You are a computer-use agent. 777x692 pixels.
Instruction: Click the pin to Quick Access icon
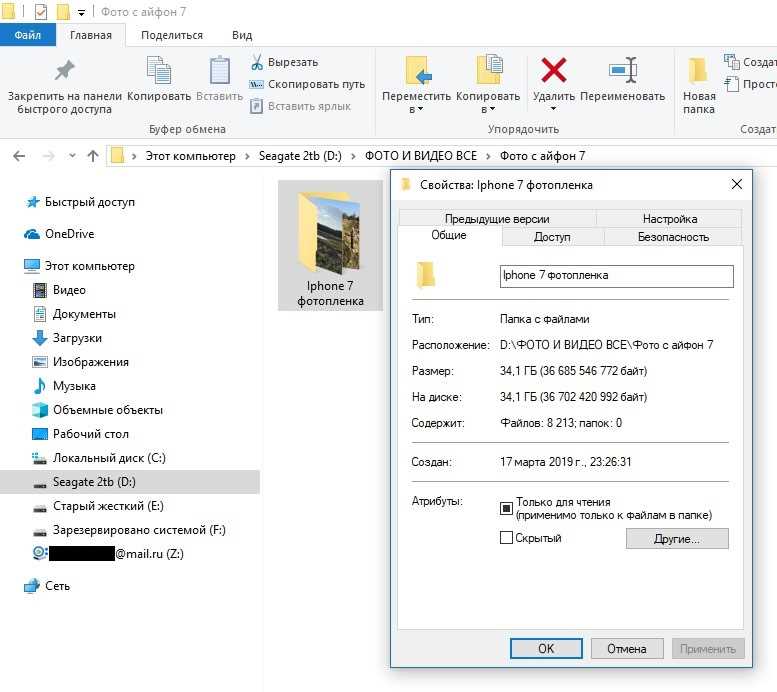pyautogui.click(x=64, y=70)
